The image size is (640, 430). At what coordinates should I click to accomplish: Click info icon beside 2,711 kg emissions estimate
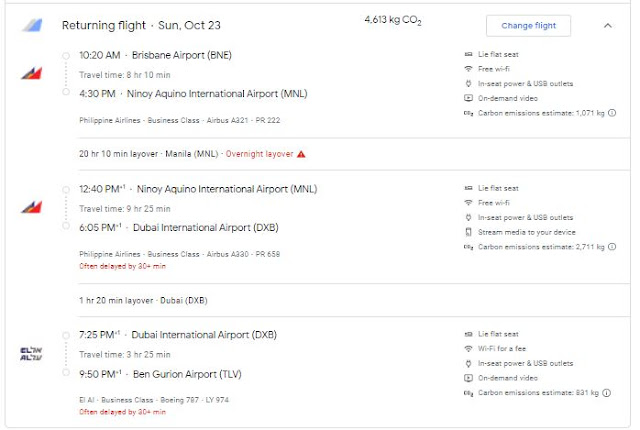point(611,247)
